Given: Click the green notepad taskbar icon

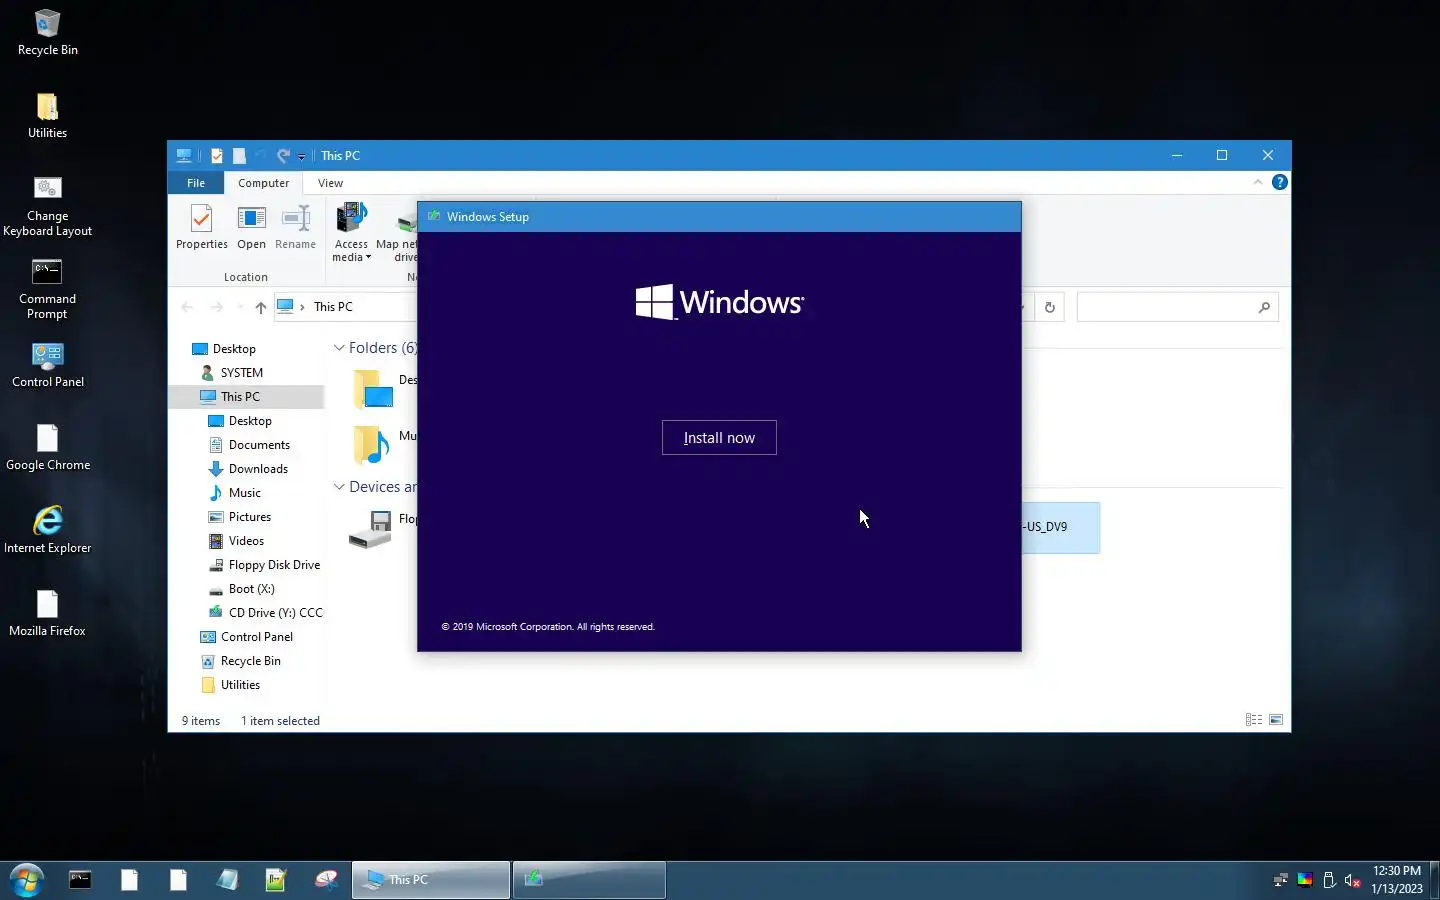Looking at the screenshot, I should point(276,880).
